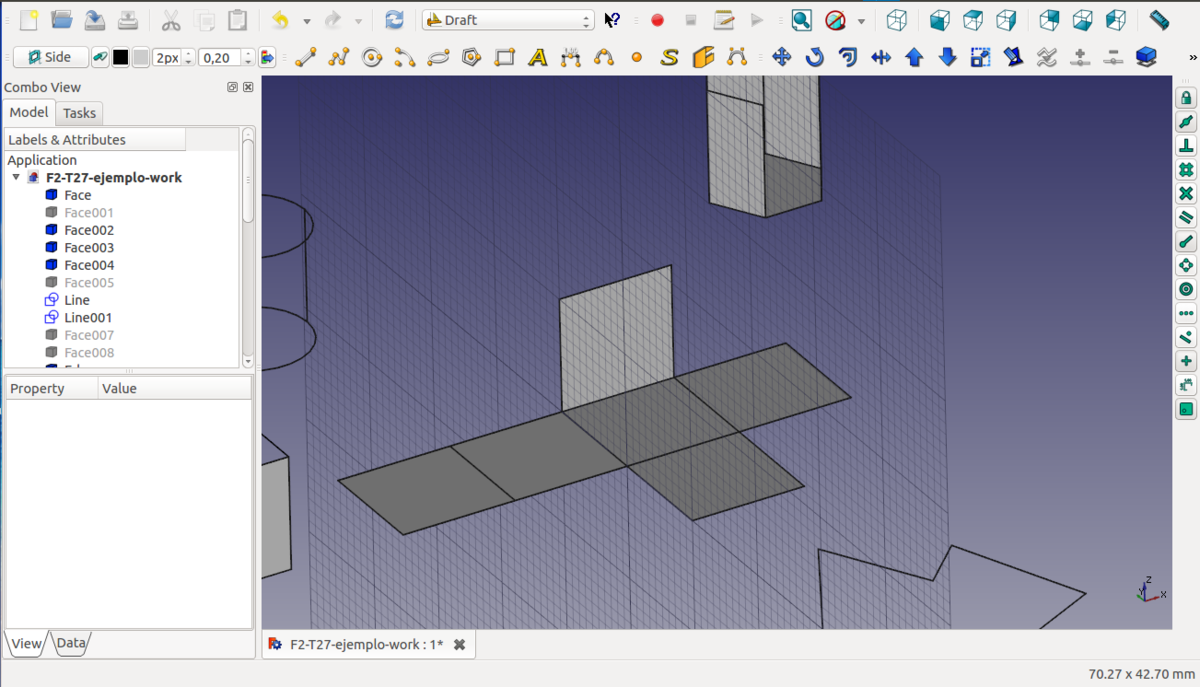This screenshot has width=1200, height=687.
Task: Activate the Draft Text tool
Action: (x=538, y=58)
